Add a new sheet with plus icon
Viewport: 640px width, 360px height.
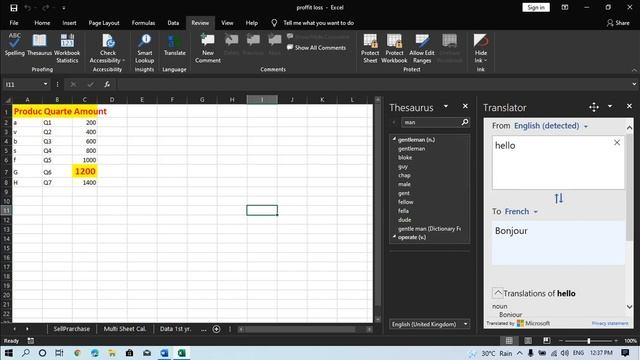click(x=216, y=329)
